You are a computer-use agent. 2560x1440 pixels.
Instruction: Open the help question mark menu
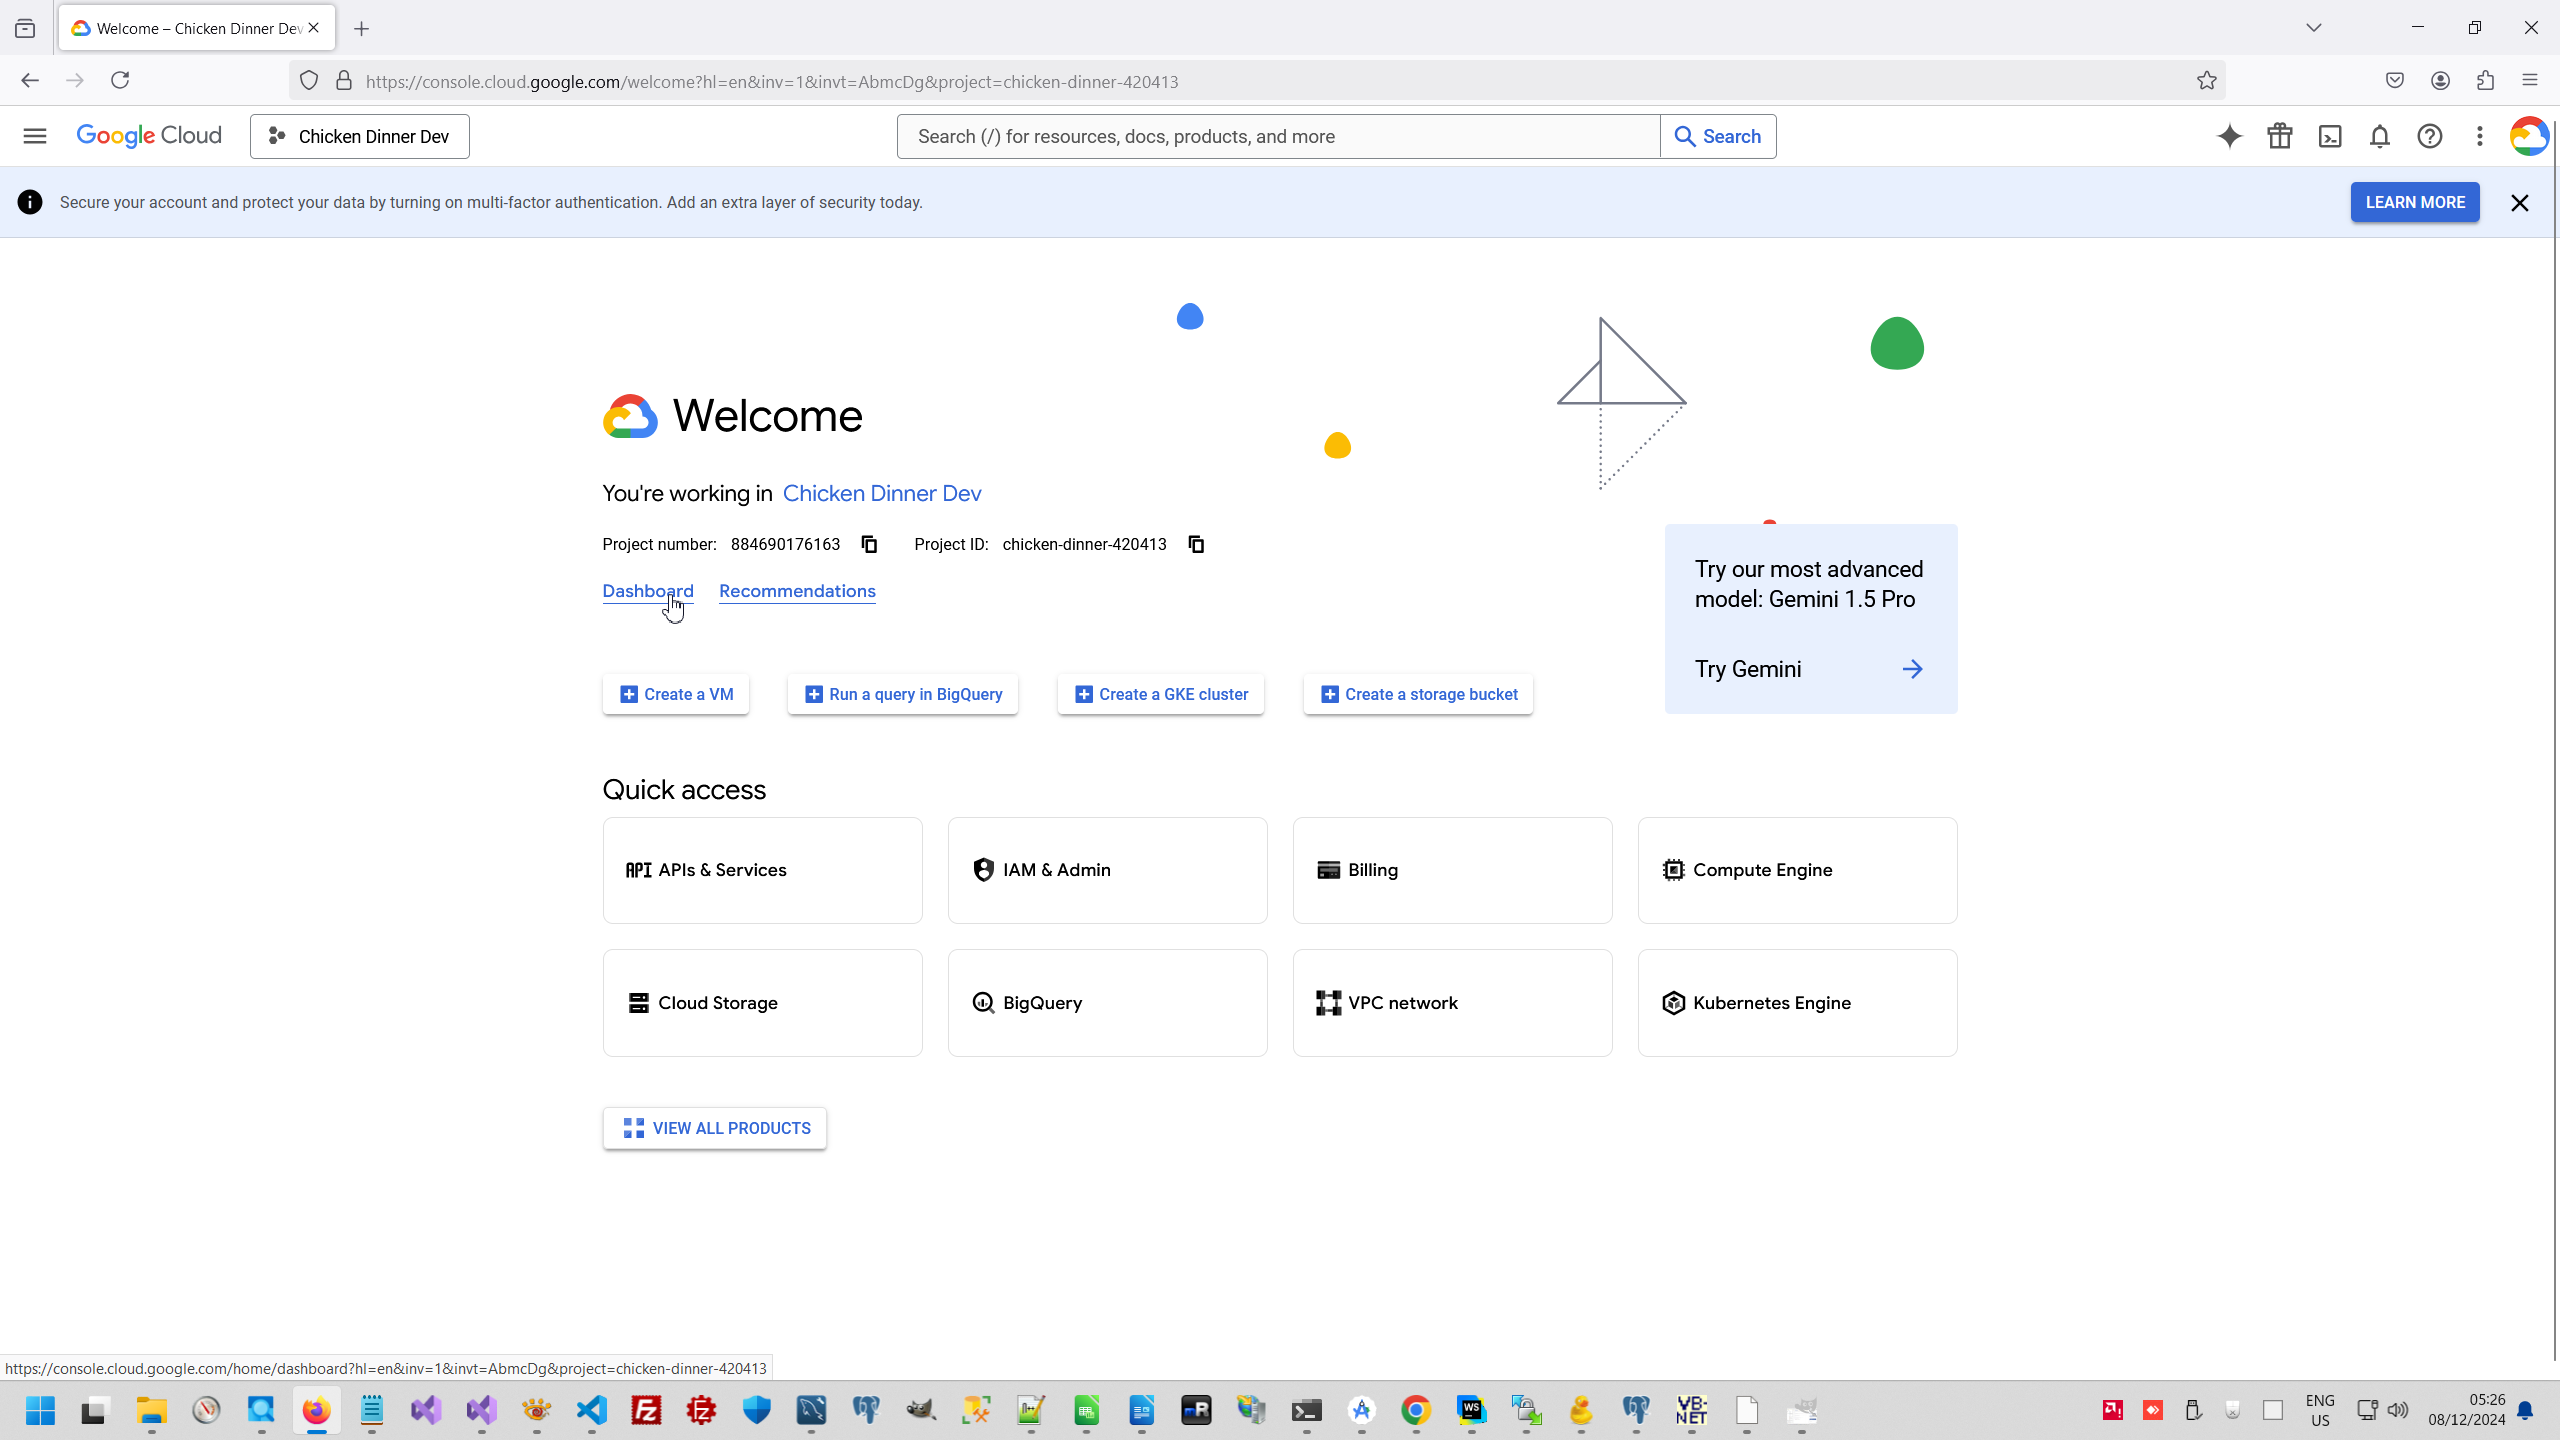point(2430,136)
